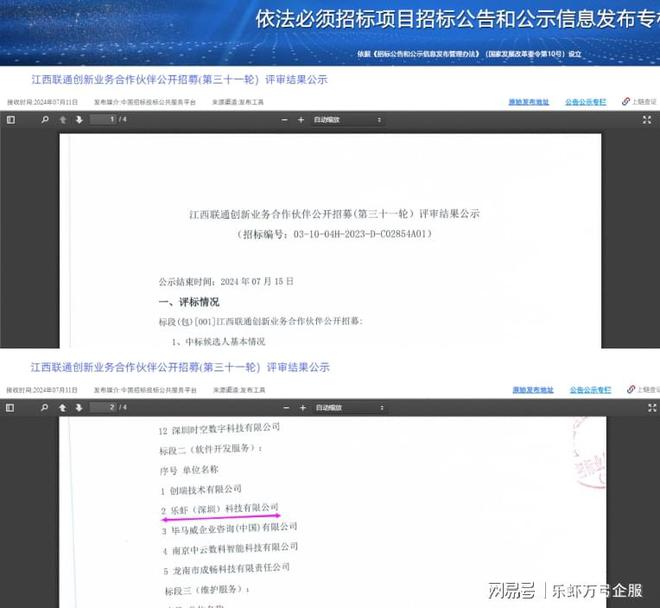Open search in the page 2 viewer toolbar
Viewport: 660px width, 608px height.
point(44,408)
